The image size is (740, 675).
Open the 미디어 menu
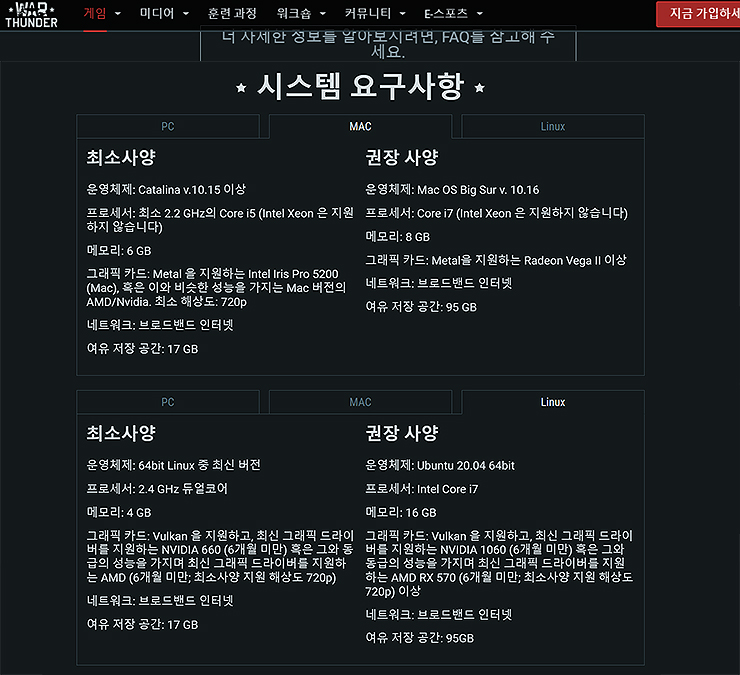point(157,13)
